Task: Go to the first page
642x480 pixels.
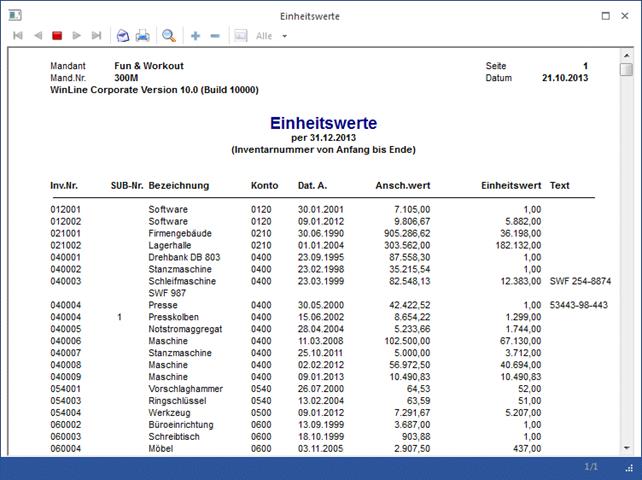Action: pyautogui.click(x=18, y=36)
